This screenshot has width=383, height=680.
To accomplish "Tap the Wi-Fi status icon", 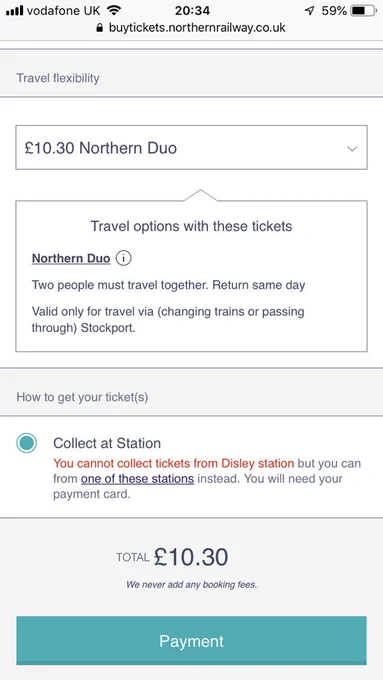I will tap(114, 10).
